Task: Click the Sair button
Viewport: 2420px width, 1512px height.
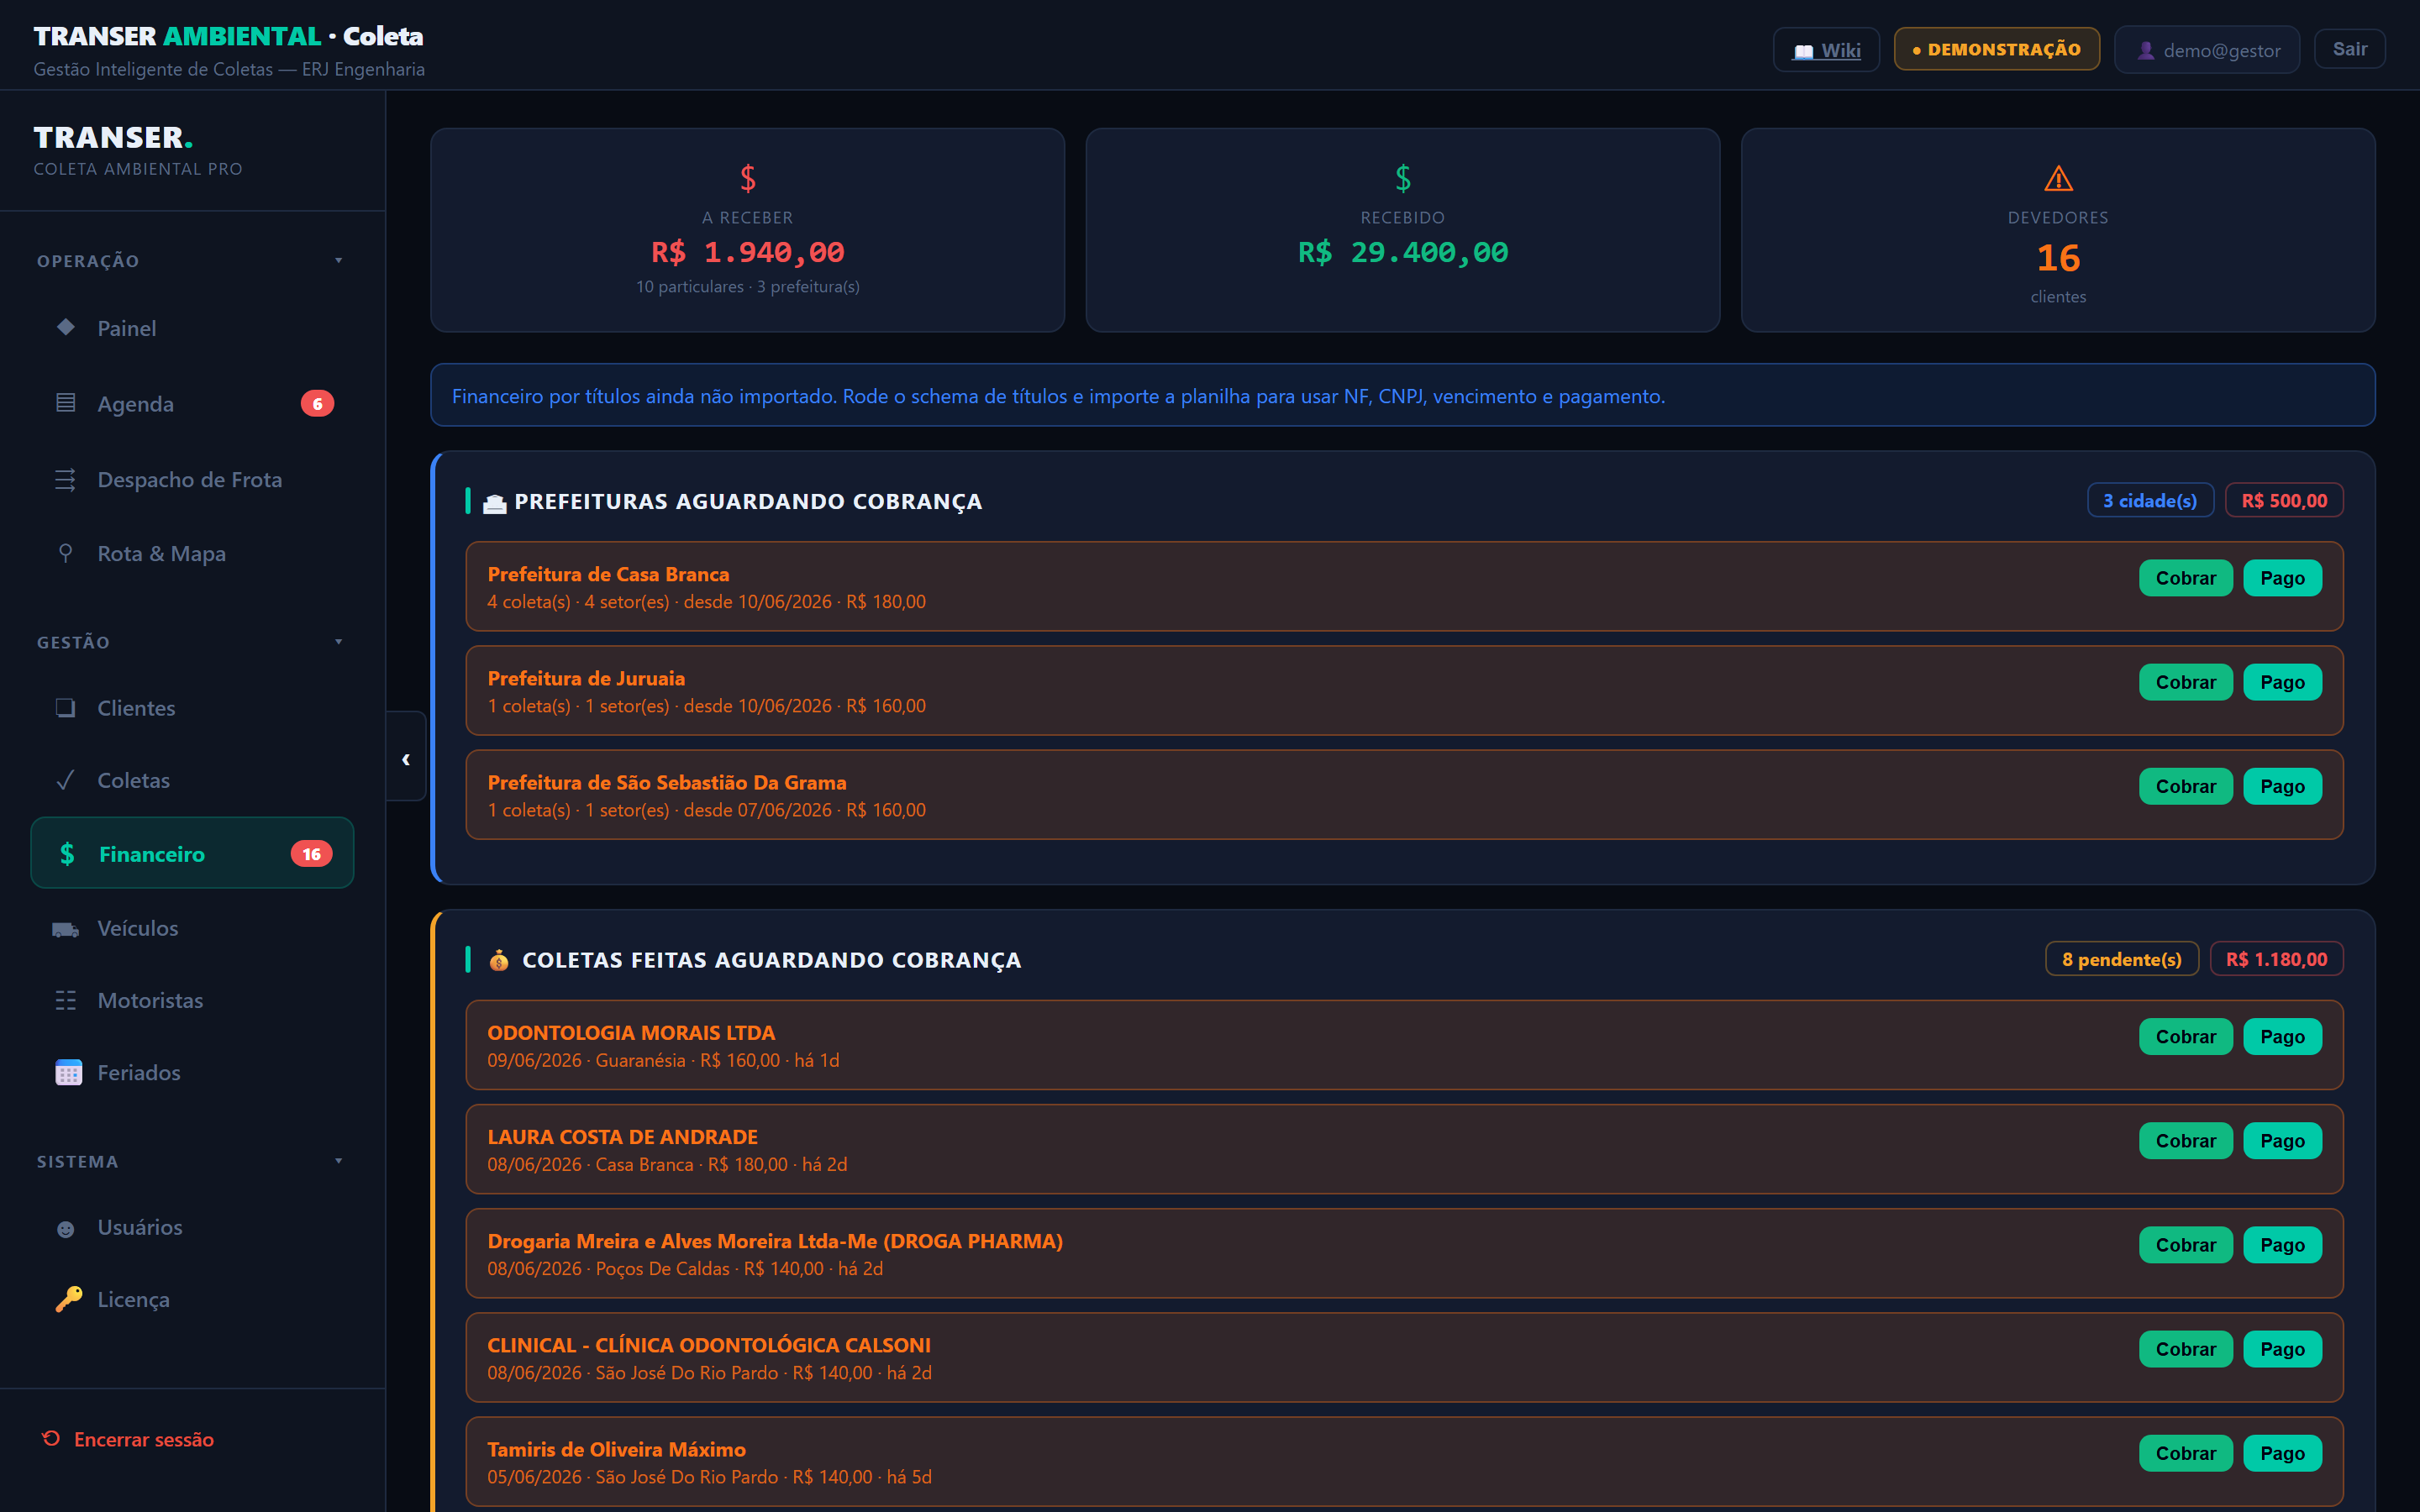Action: click(2349, 49)
